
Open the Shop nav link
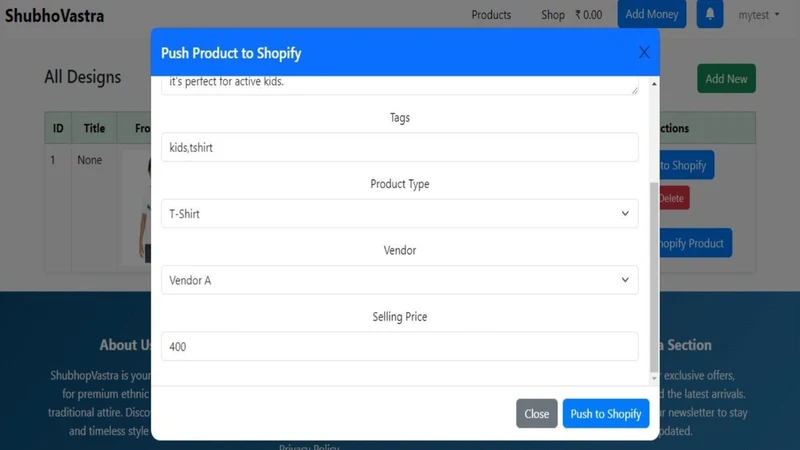click(553, 15)
